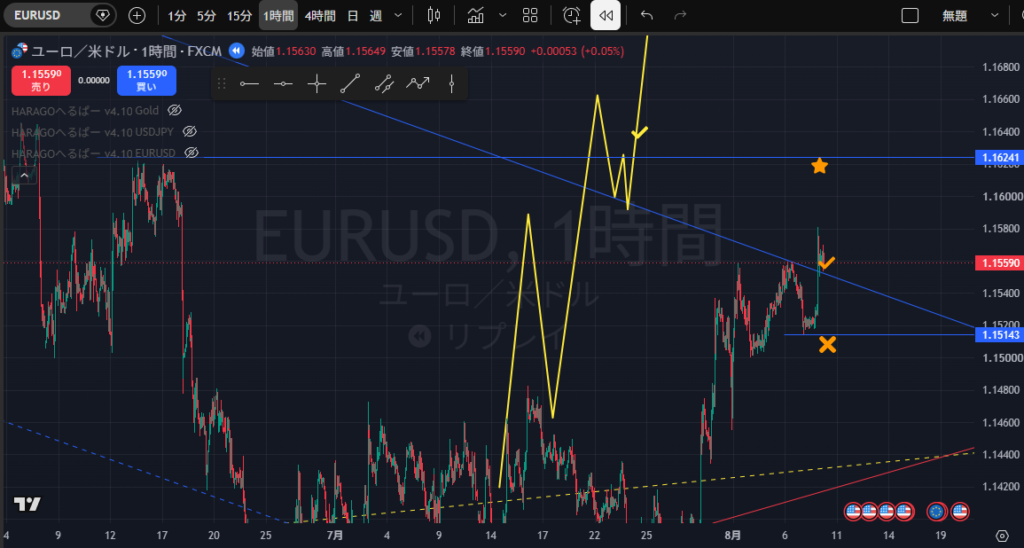This screenshot has height=548, width=1024.
Task: Unhide the HARAGO v4.10 EURUSD indicator
Action: tap(191, 153)
